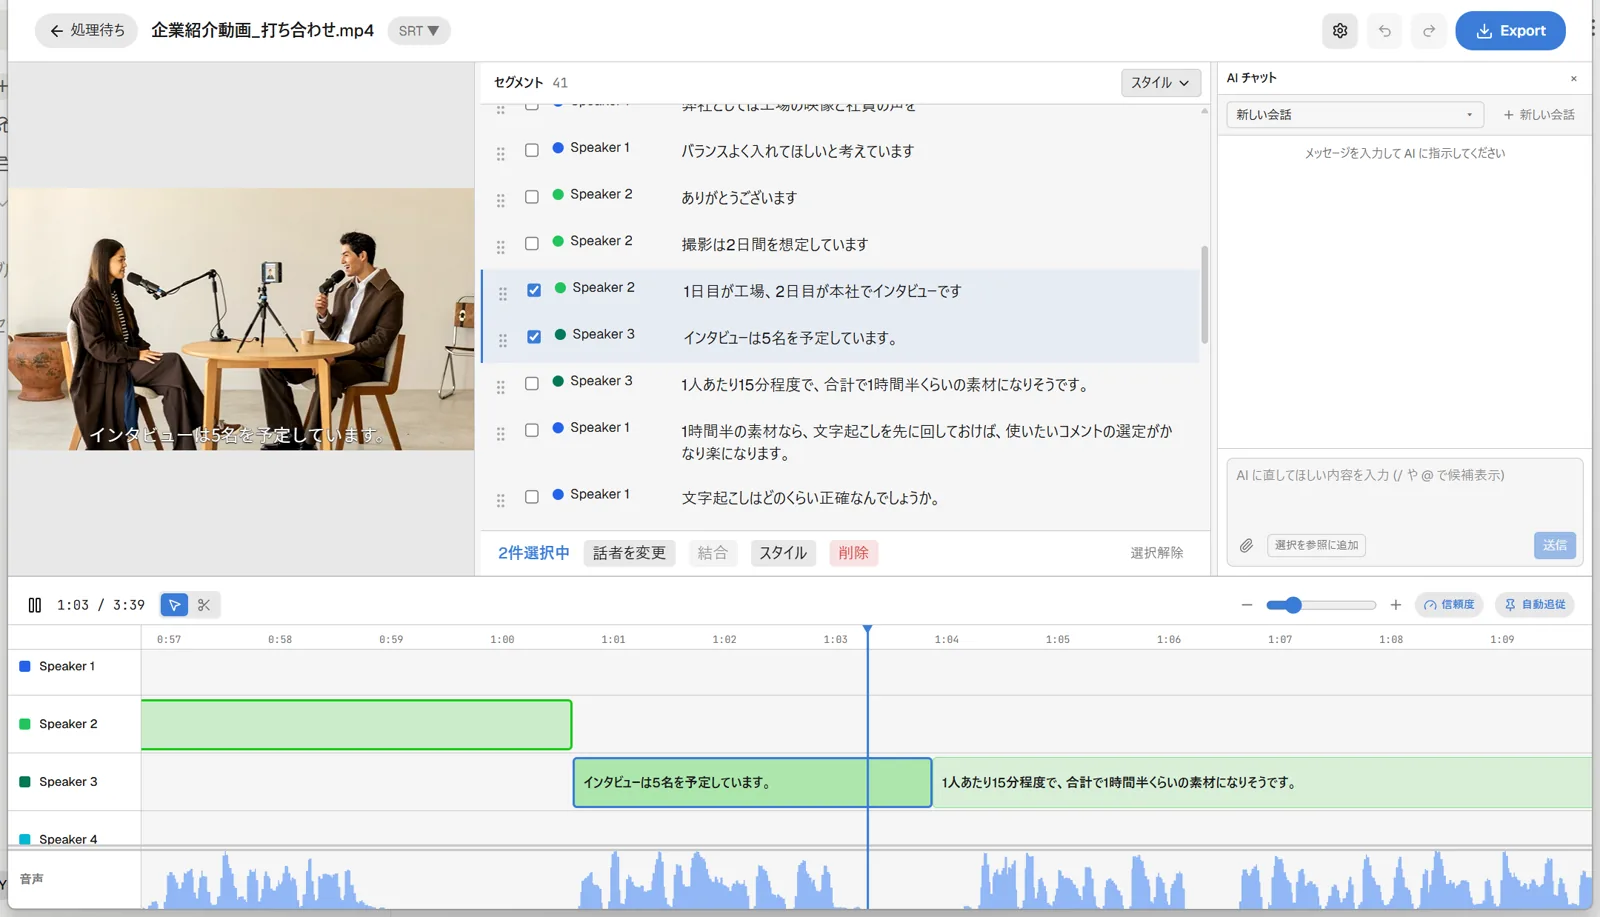Click 選択解除 to clear selection

[1157, 553]
